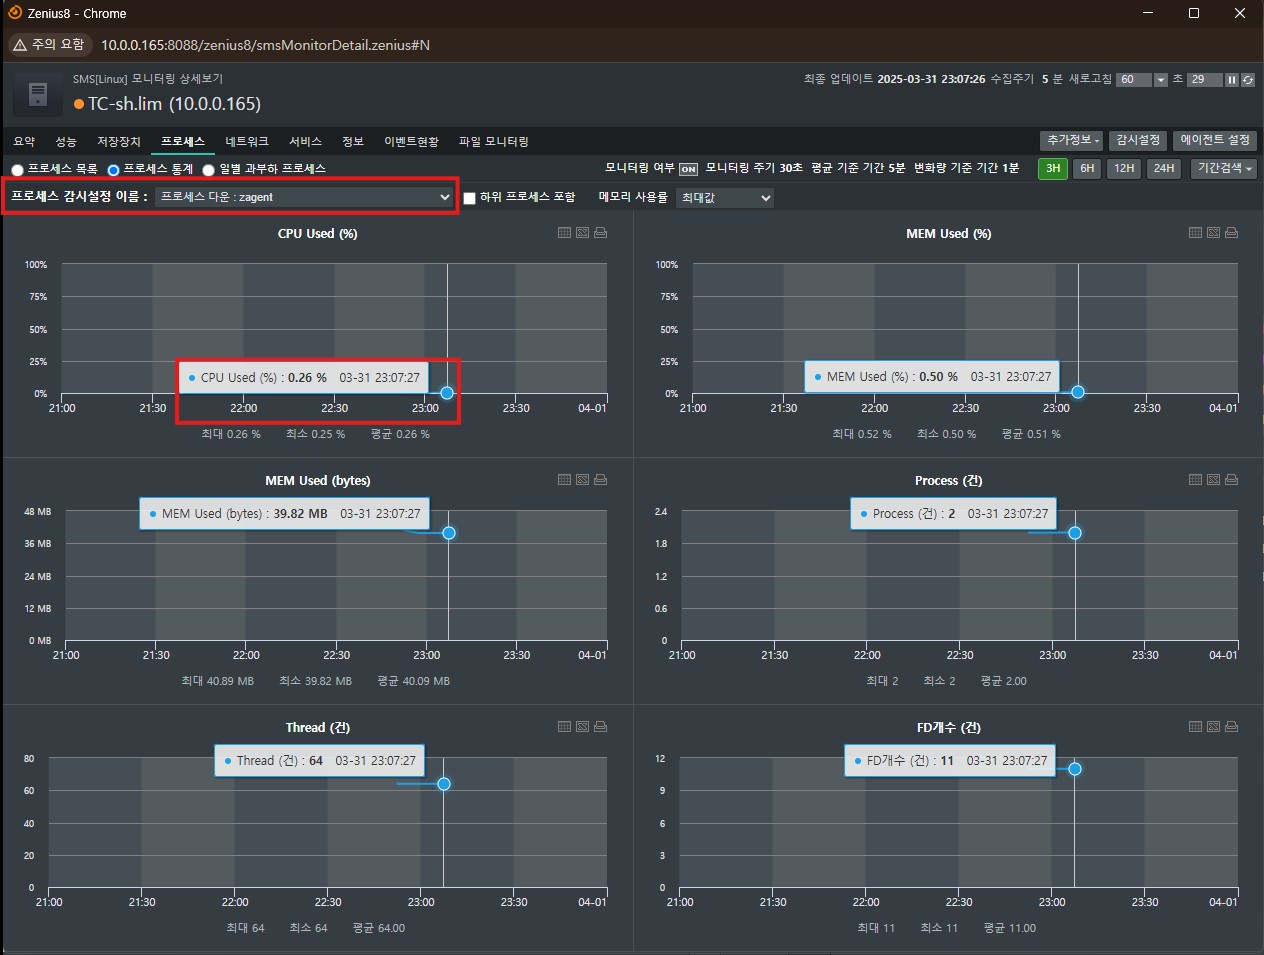Select the 프로세스 목록 radio button
1264x955 pixels.
[x=18, y=170]
